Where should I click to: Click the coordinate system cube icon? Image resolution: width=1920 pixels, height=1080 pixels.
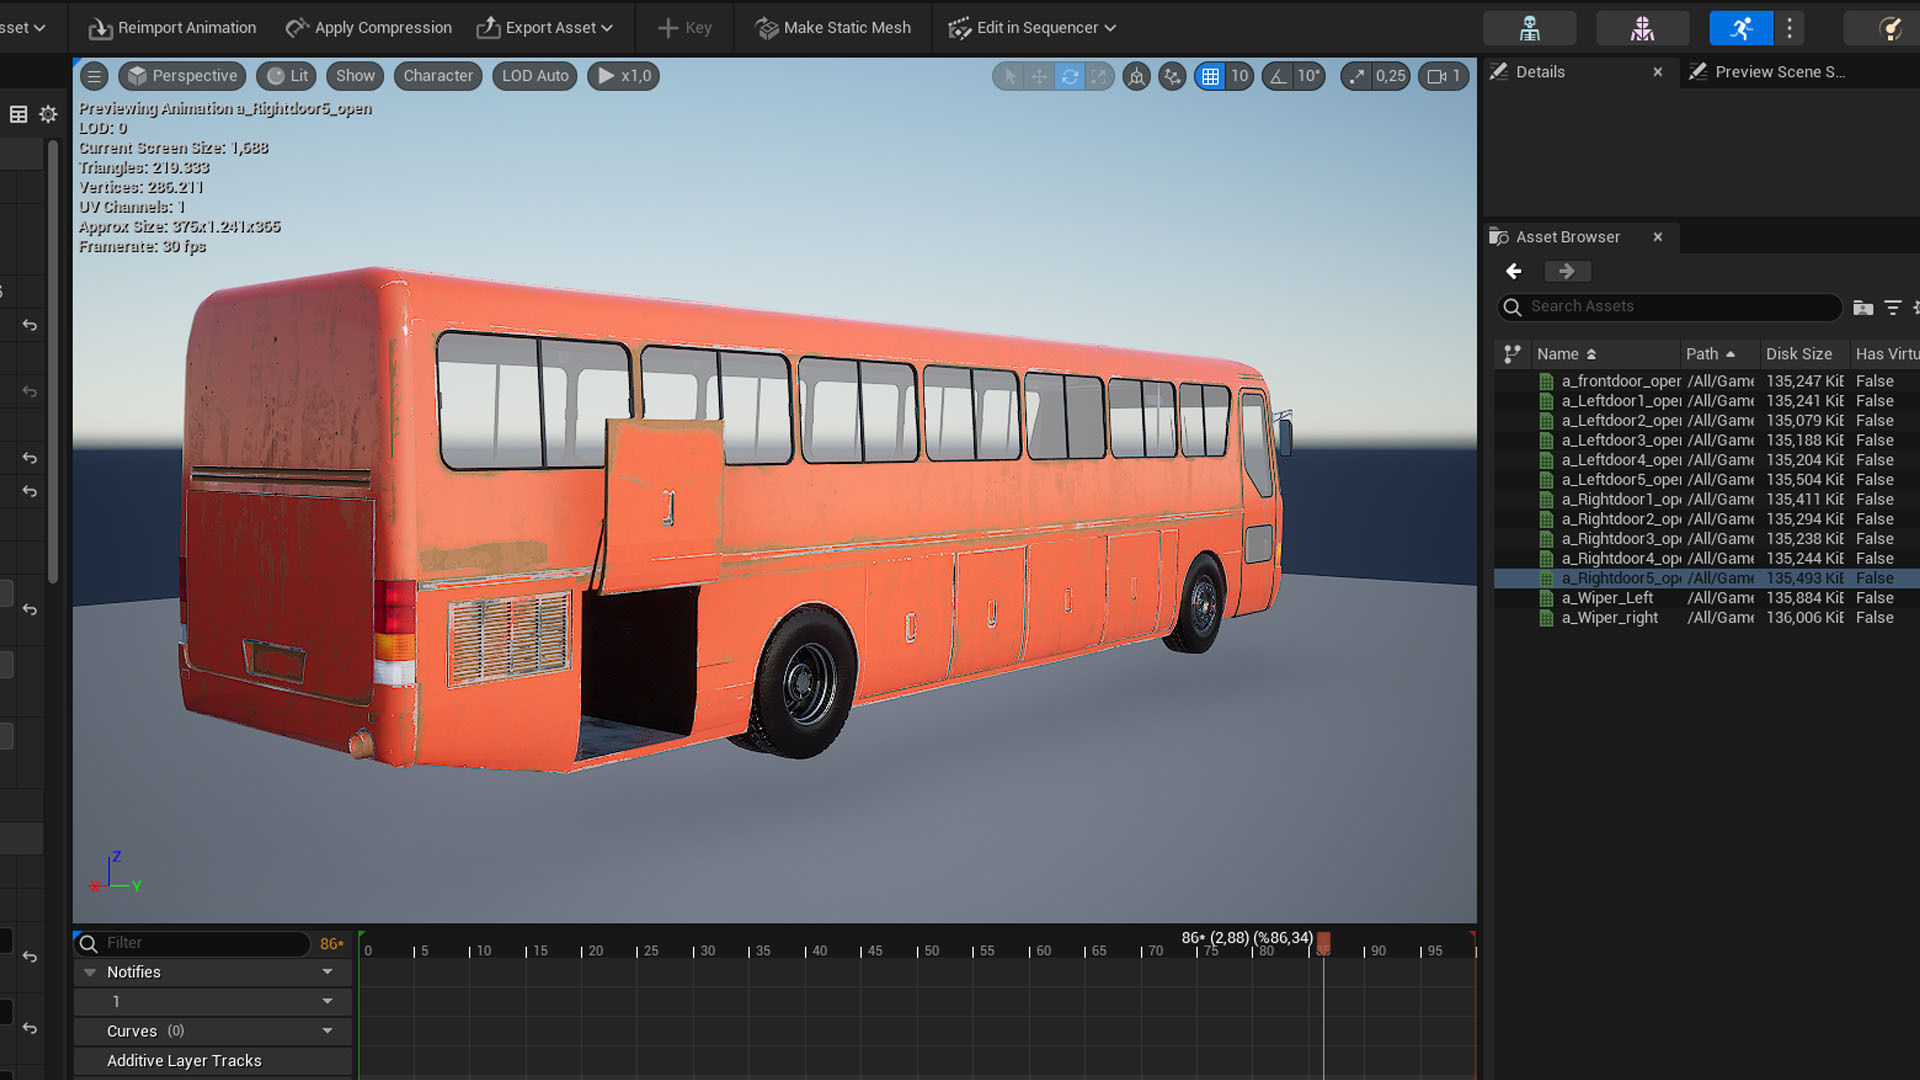click(1136, 76)
